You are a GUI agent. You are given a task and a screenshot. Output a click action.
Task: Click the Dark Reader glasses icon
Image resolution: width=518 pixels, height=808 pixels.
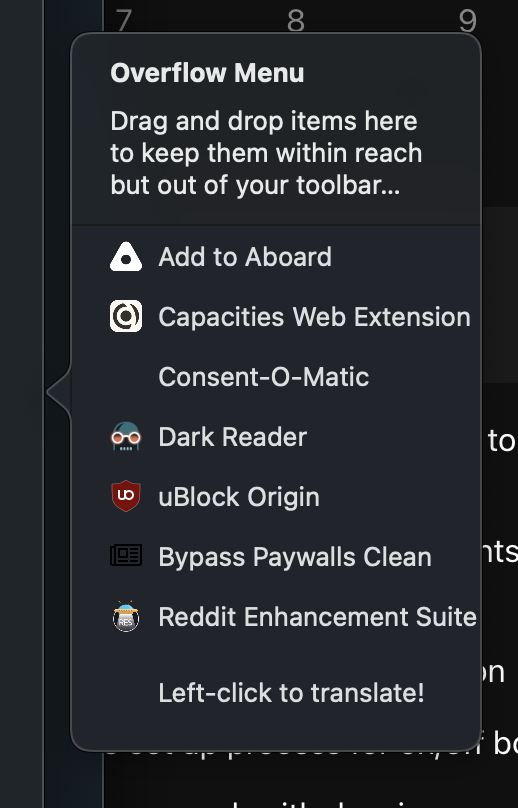coord(126,436)
